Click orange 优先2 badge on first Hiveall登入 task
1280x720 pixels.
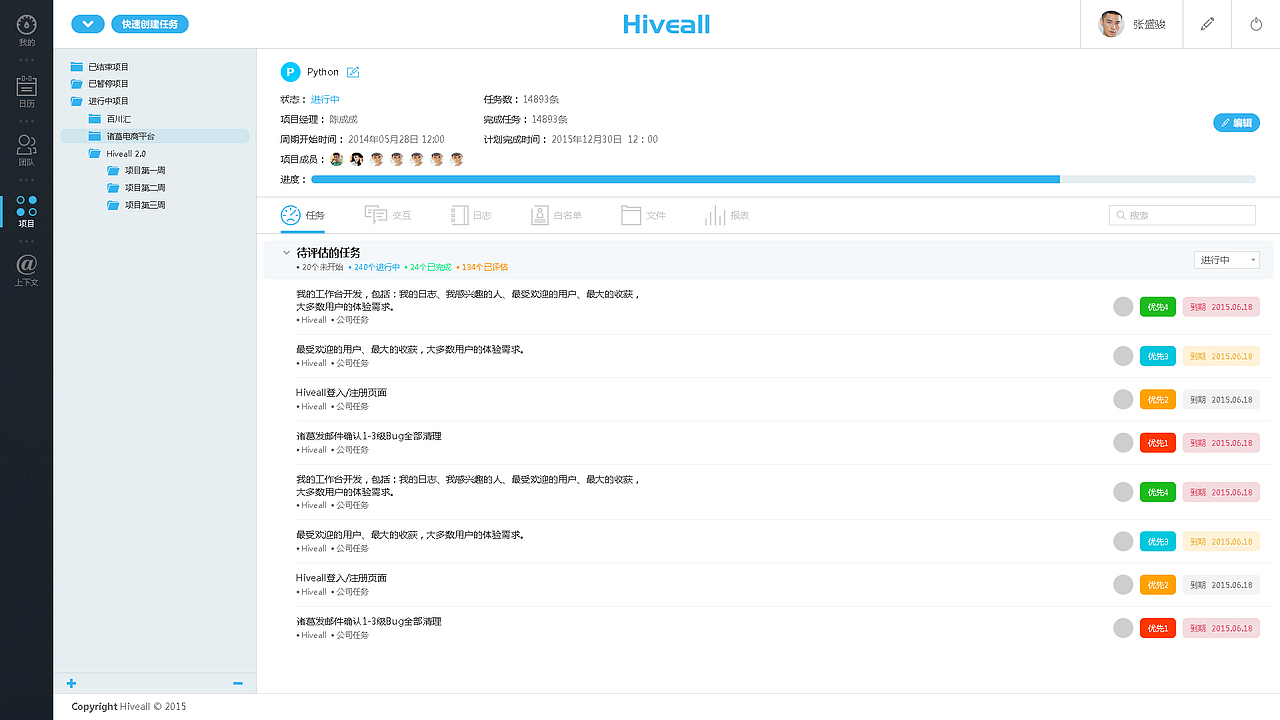click(x=1158, y=399)
